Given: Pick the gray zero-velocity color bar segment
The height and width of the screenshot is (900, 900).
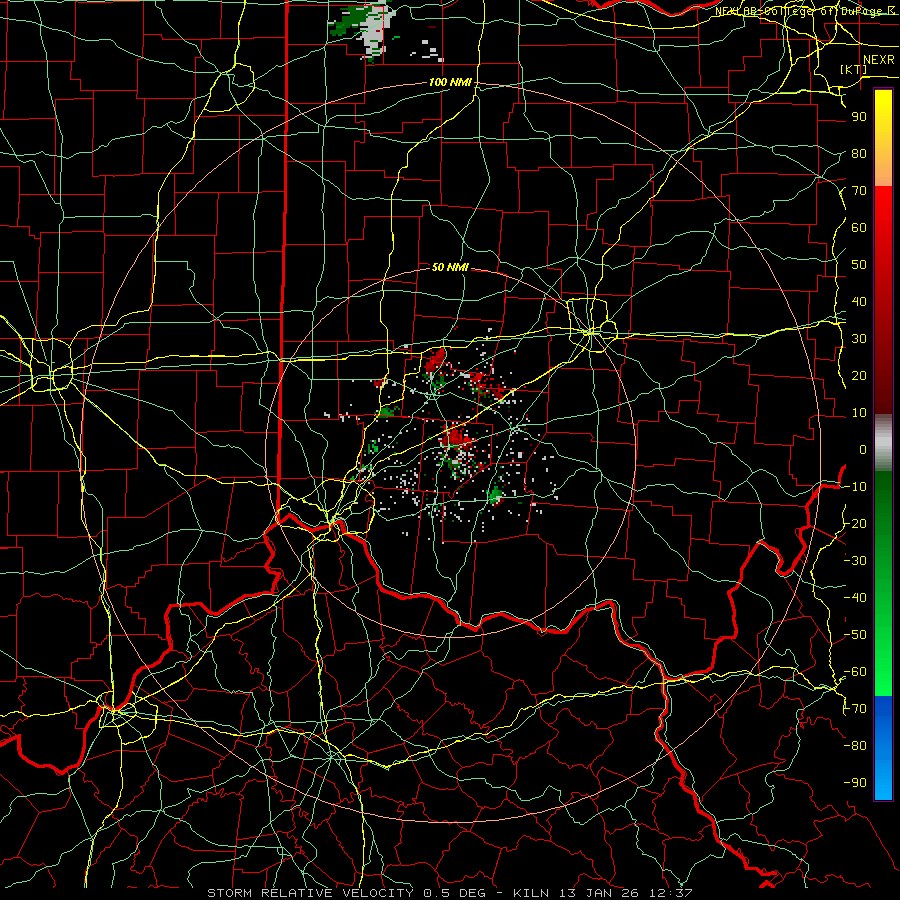Looking at the screenshot, I should (x=883, y=443).
